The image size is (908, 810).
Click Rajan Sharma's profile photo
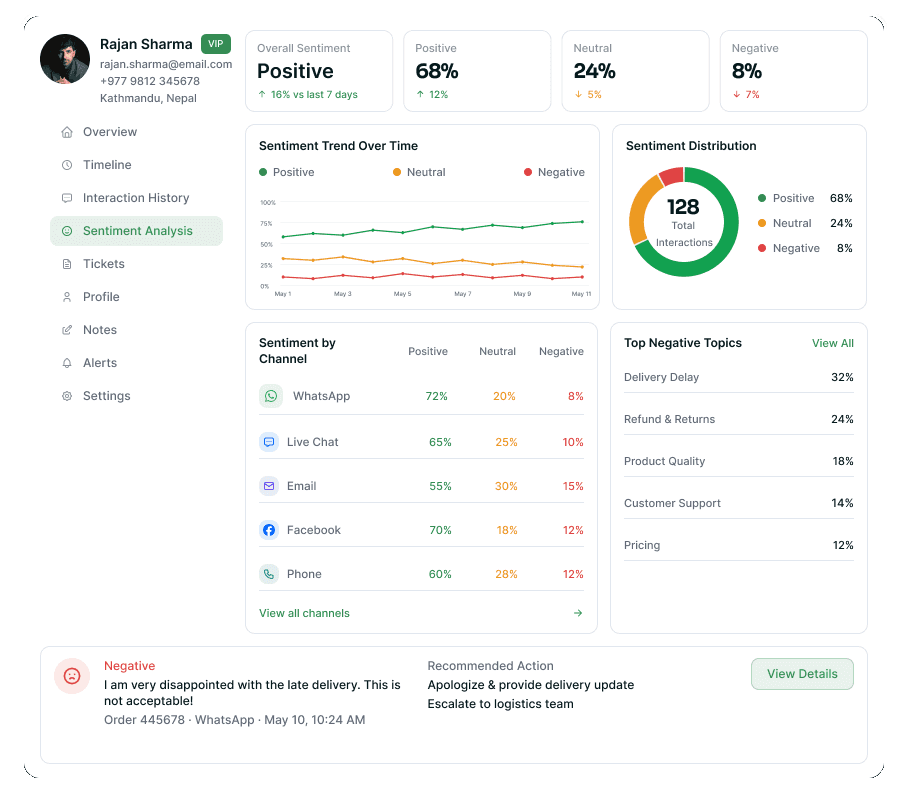pyautogui.click(x=65, y=59)
